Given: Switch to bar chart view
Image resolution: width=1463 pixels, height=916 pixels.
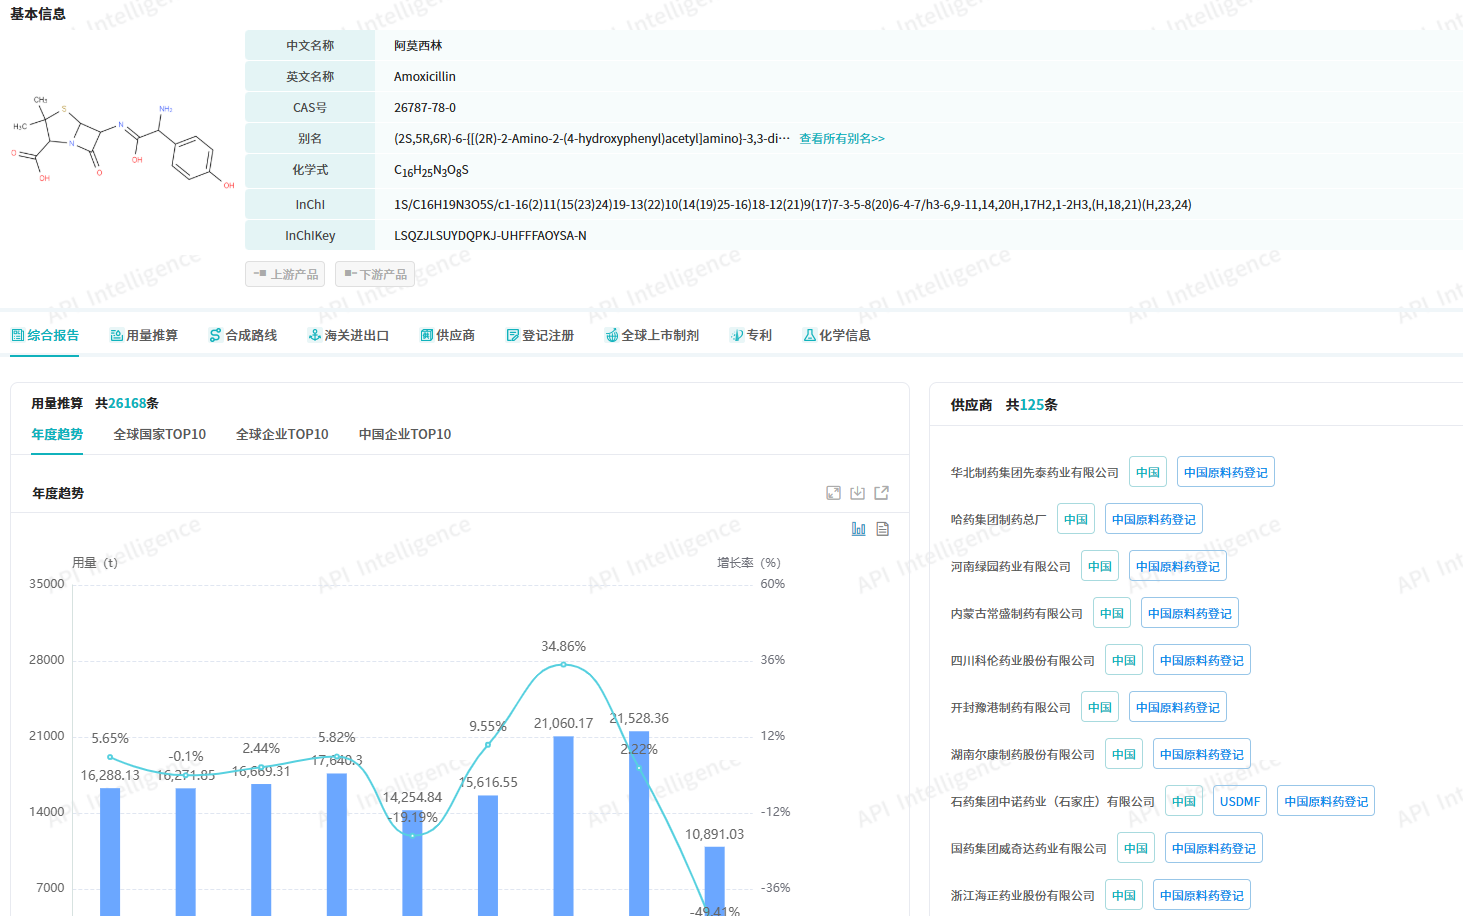Looking at the screenshot, I should point(858,529).
